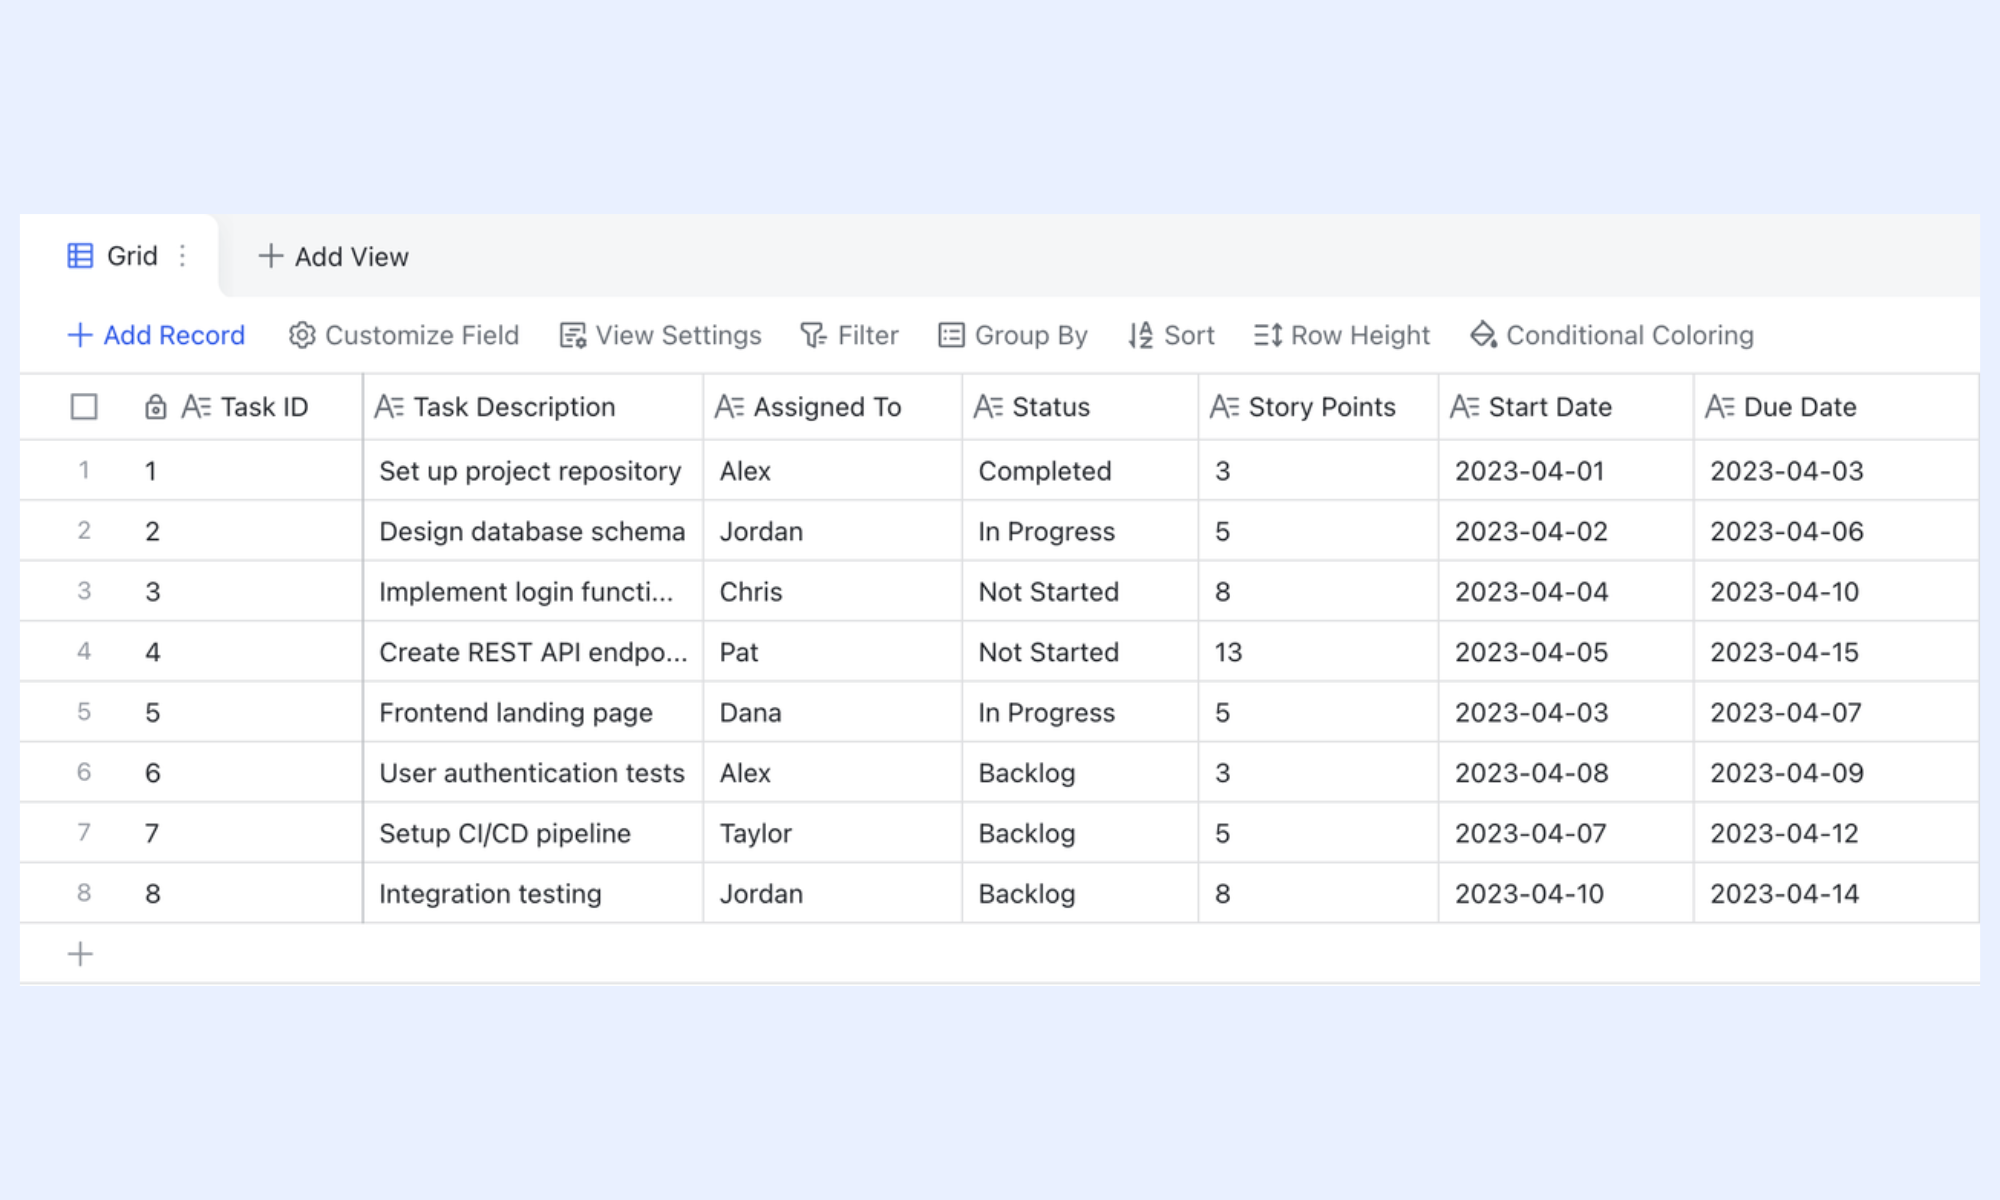Viewport: 2000px width, 1200px height.
Task: Click the text type icon of Status
Action: pyautogui.click(x=988, y=407)
